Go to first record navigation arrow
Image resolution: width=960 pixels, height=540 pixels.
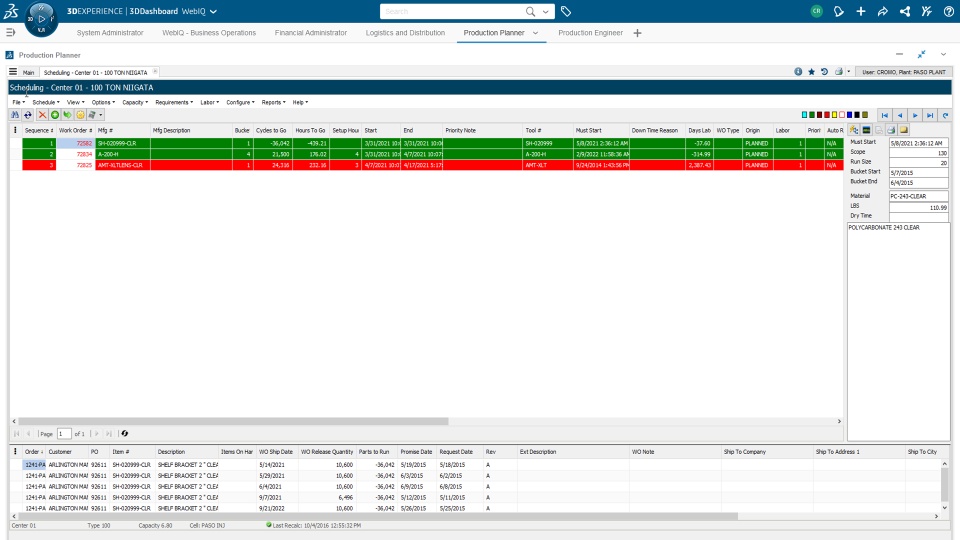point(885,115)
